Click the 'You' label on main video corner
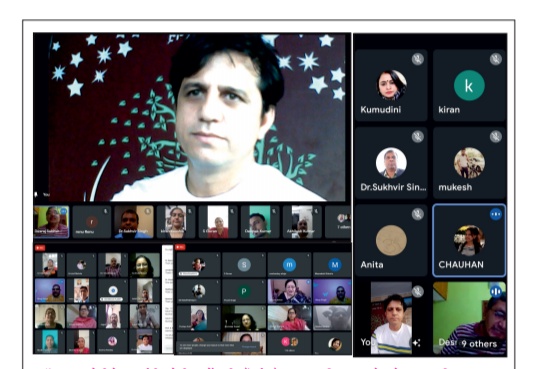This screenshot has width=540, height=369. click(46, 195)
